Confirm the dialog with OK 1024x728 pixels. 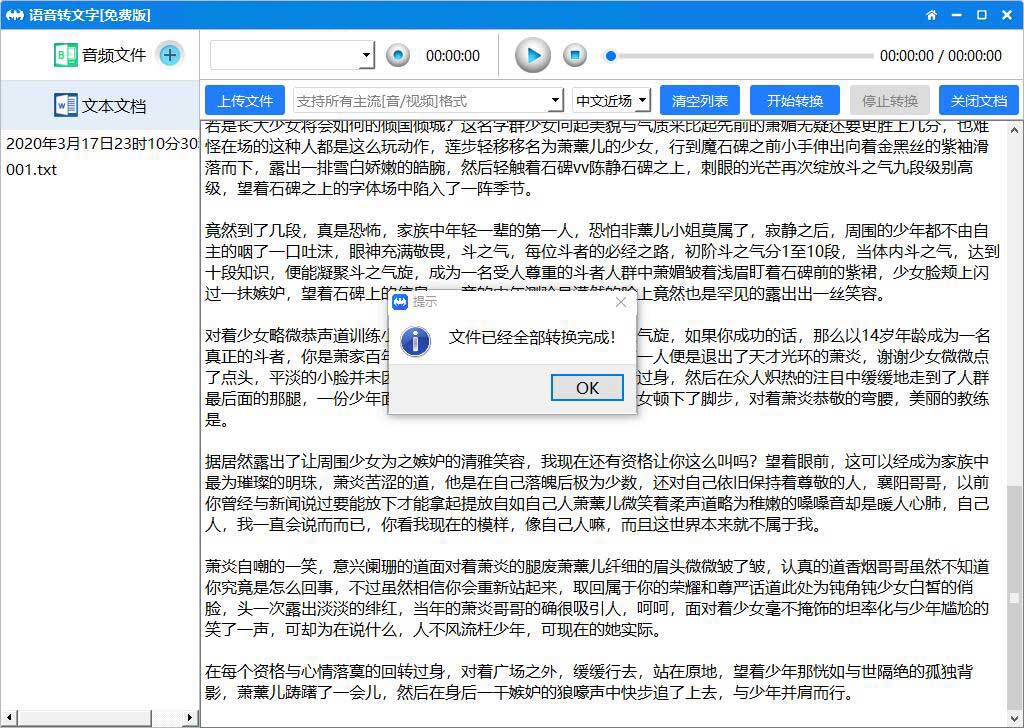click(587, 388)
